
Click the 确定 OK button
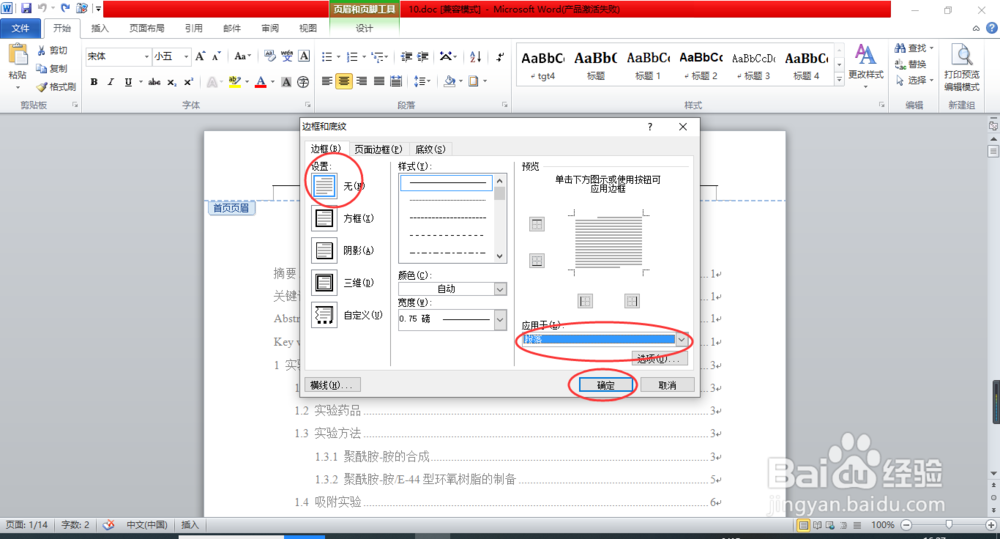point(606,385)
